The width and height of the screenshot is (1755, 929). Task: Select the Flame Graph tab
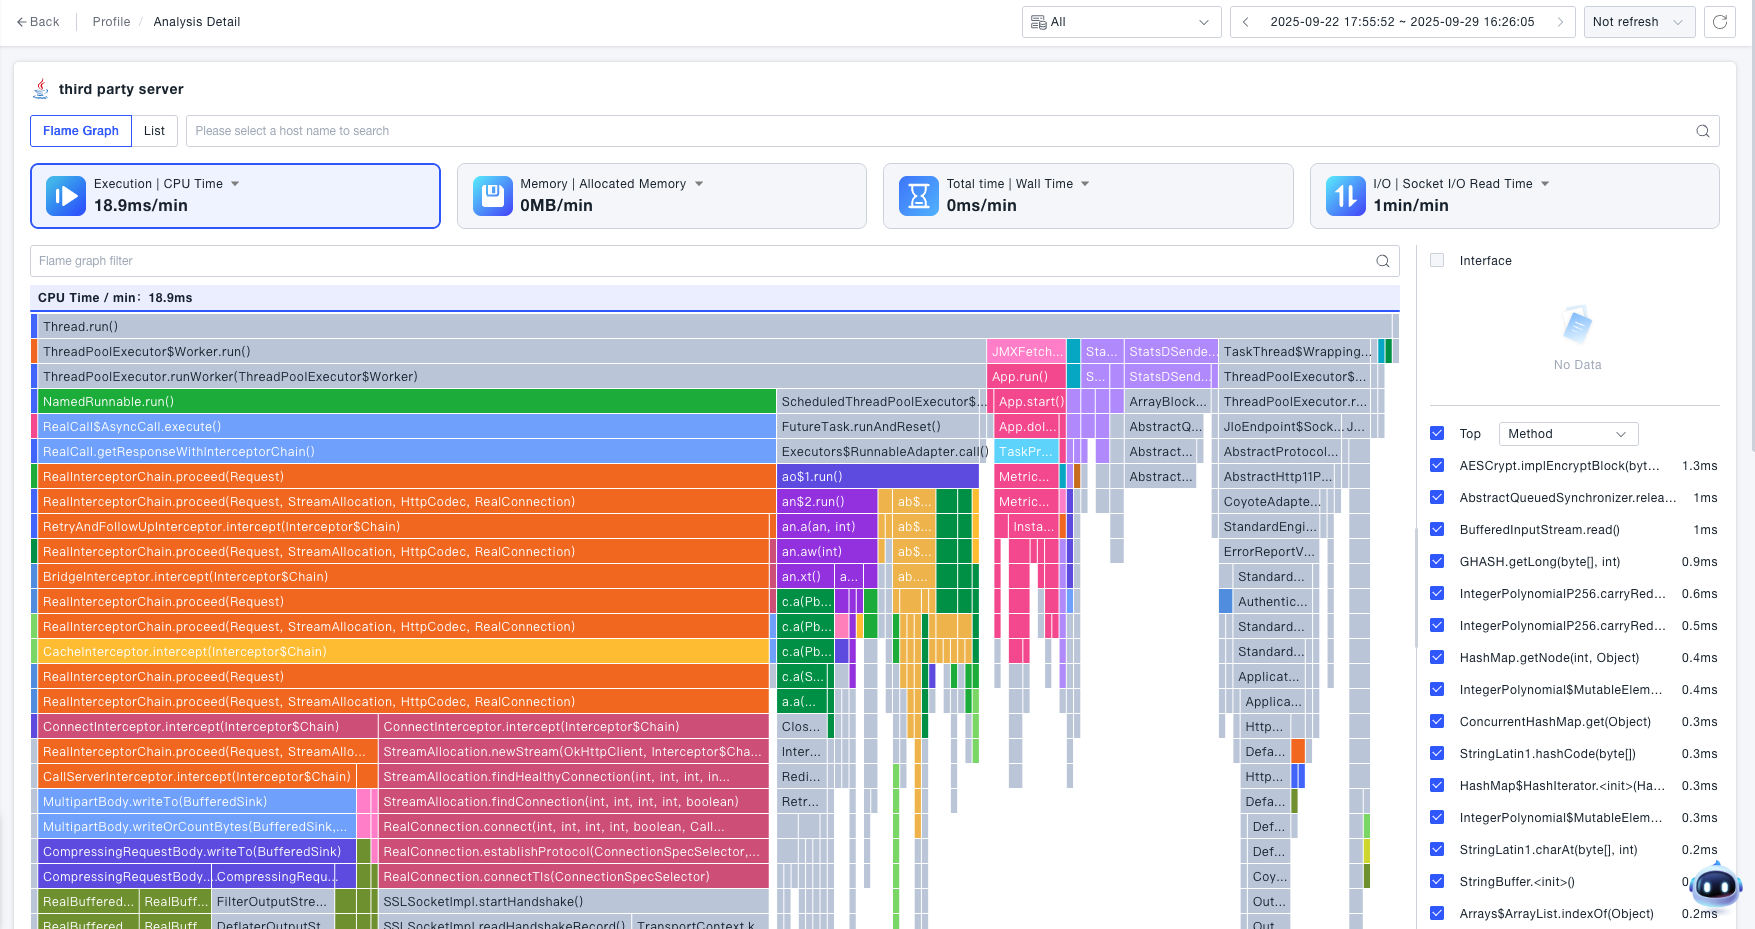[81, 131]
